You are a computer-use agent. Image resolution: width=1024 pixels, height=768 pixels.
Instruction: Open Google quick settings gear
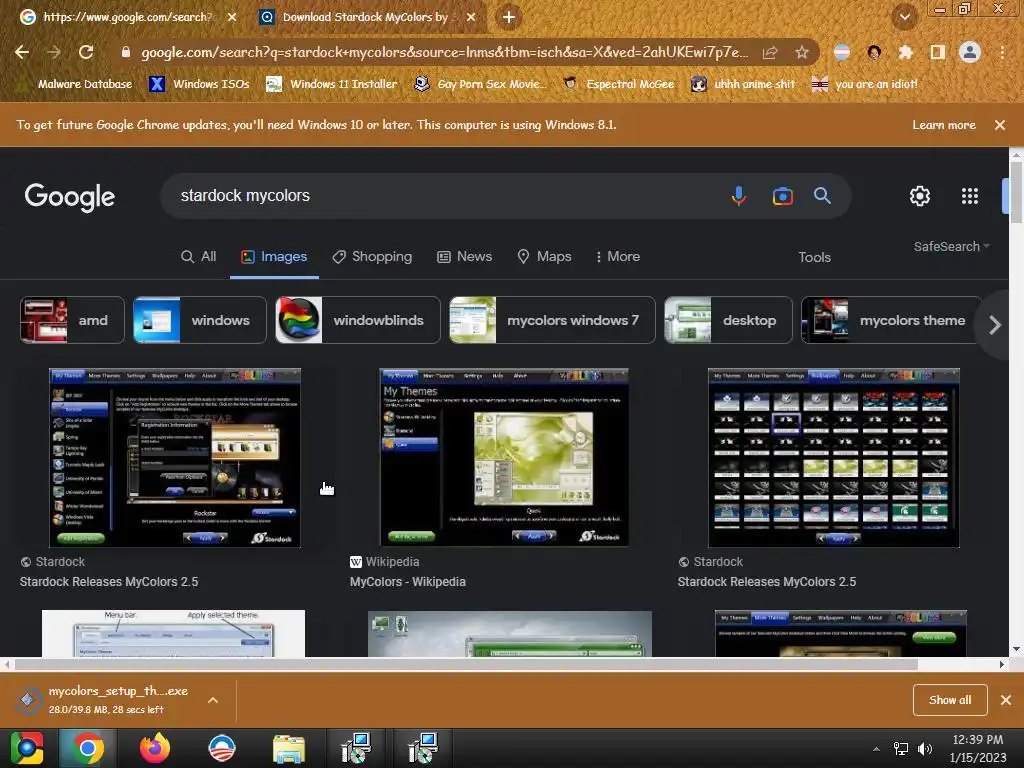click(920, 196)
